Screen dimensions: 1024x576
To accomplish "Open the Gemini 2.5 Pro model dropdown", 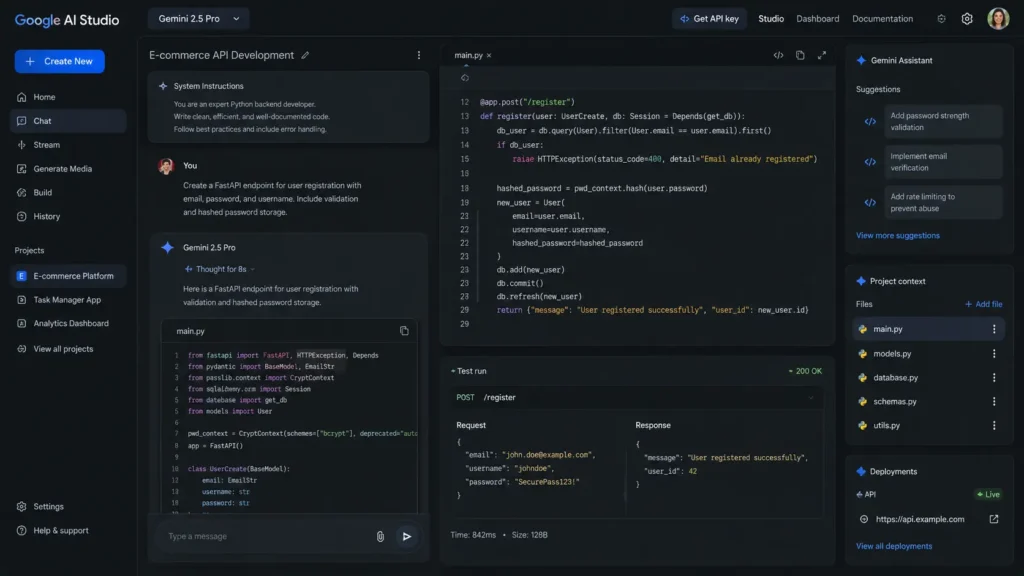I will (x=199, y=19).
